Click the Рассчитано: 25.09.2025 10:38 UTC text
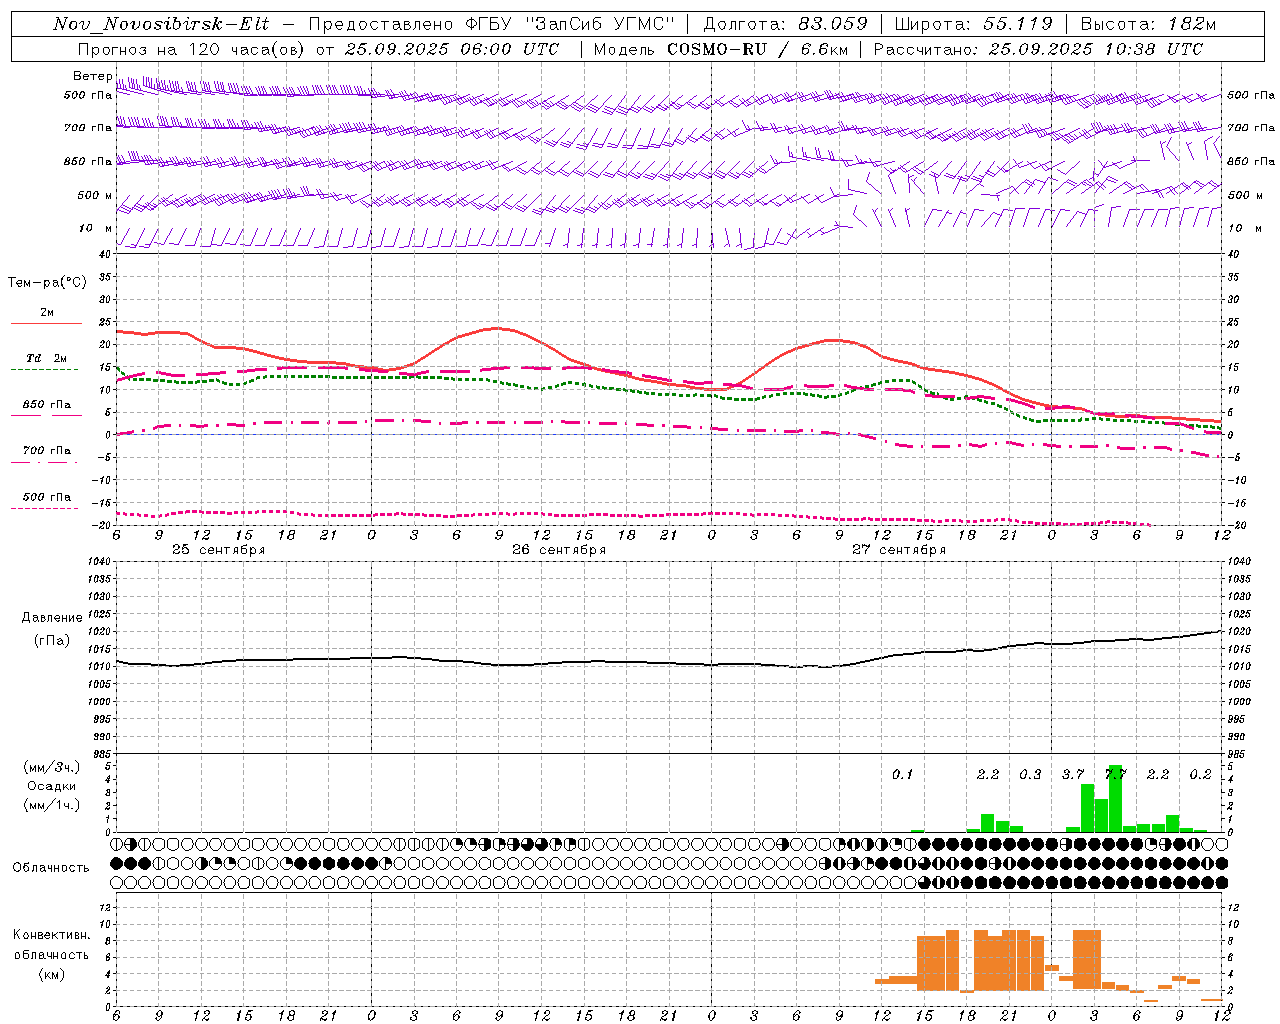Viewport: 1280px width, 1024px height. (1038, 49)
